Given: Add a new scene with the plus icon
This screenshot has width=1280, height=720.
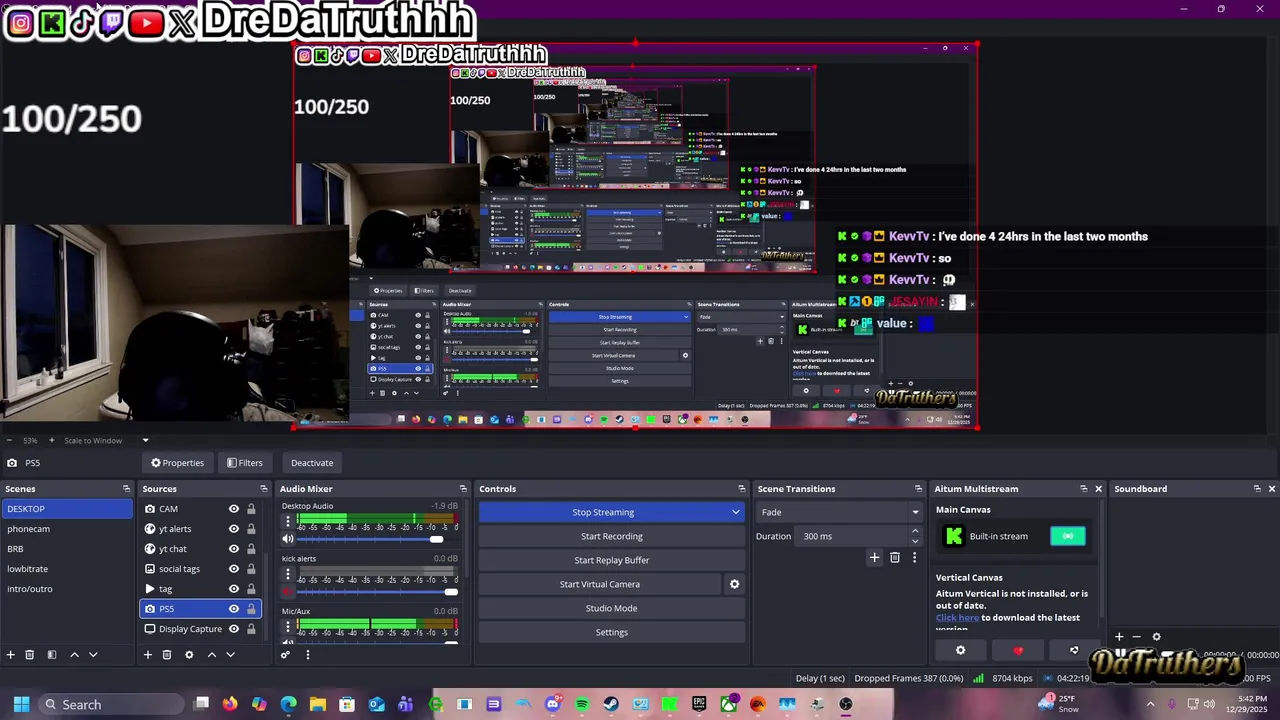Looking at the screenshot, I should point(11,655).
